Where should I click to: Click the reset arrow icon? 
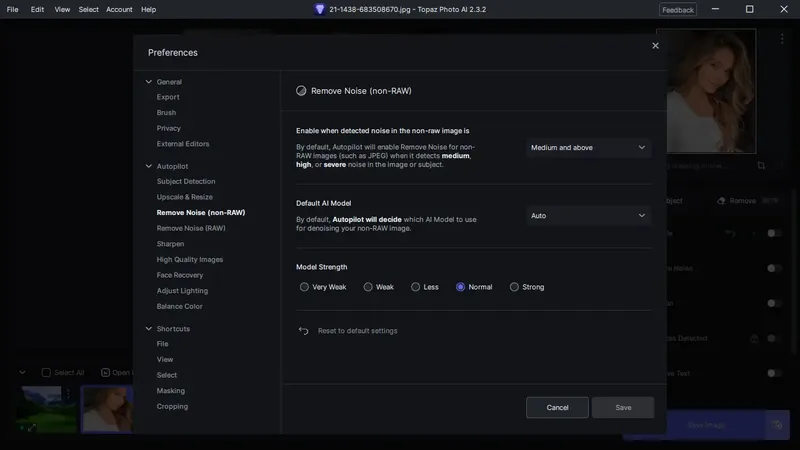coord(303,330)
